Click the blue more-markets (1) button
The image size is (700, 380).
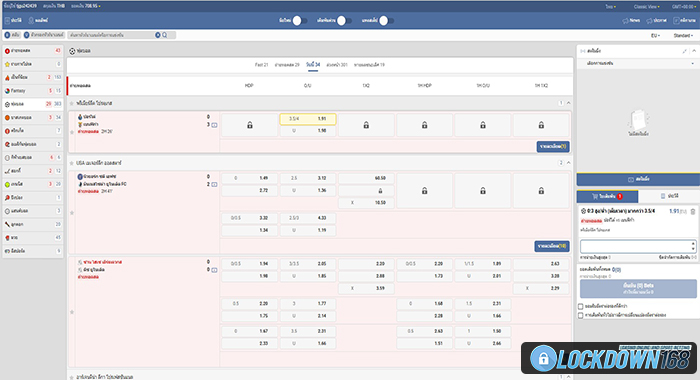(x=553, y=146)
